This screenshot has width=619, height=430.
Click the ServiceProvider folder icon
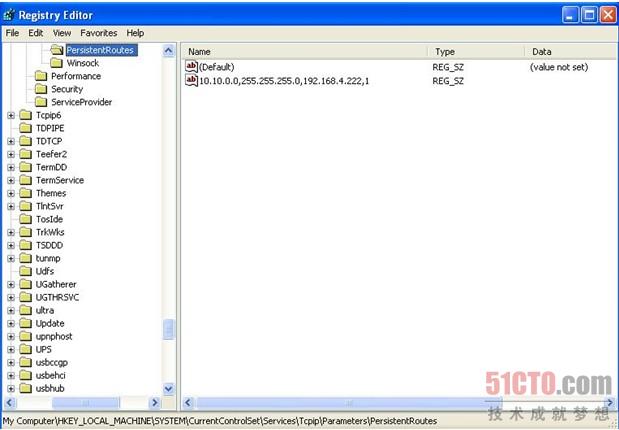click(x=41, y=102)
